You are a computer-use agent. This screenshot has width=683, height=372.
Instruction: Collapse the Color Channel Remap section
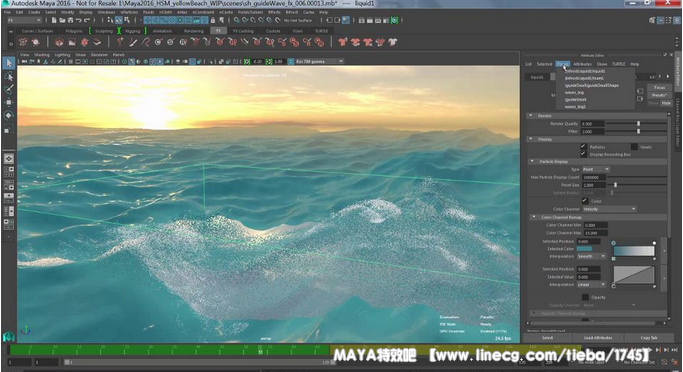(534, 216)
